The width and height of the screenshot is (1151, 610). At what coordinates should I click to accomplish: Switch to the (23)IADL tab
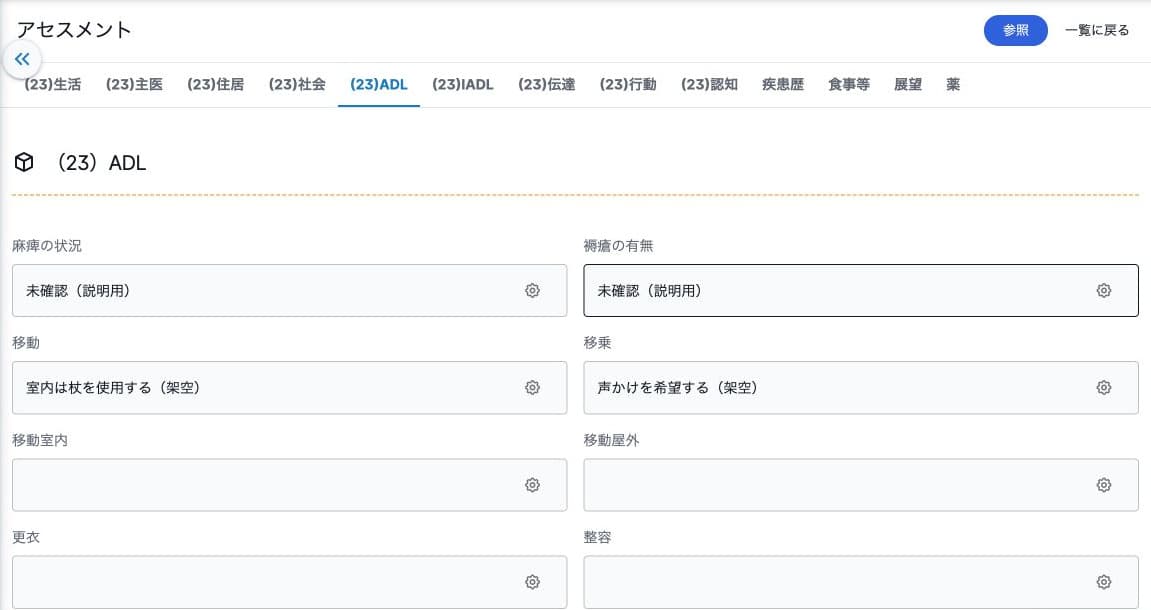(x=462, y=84)
